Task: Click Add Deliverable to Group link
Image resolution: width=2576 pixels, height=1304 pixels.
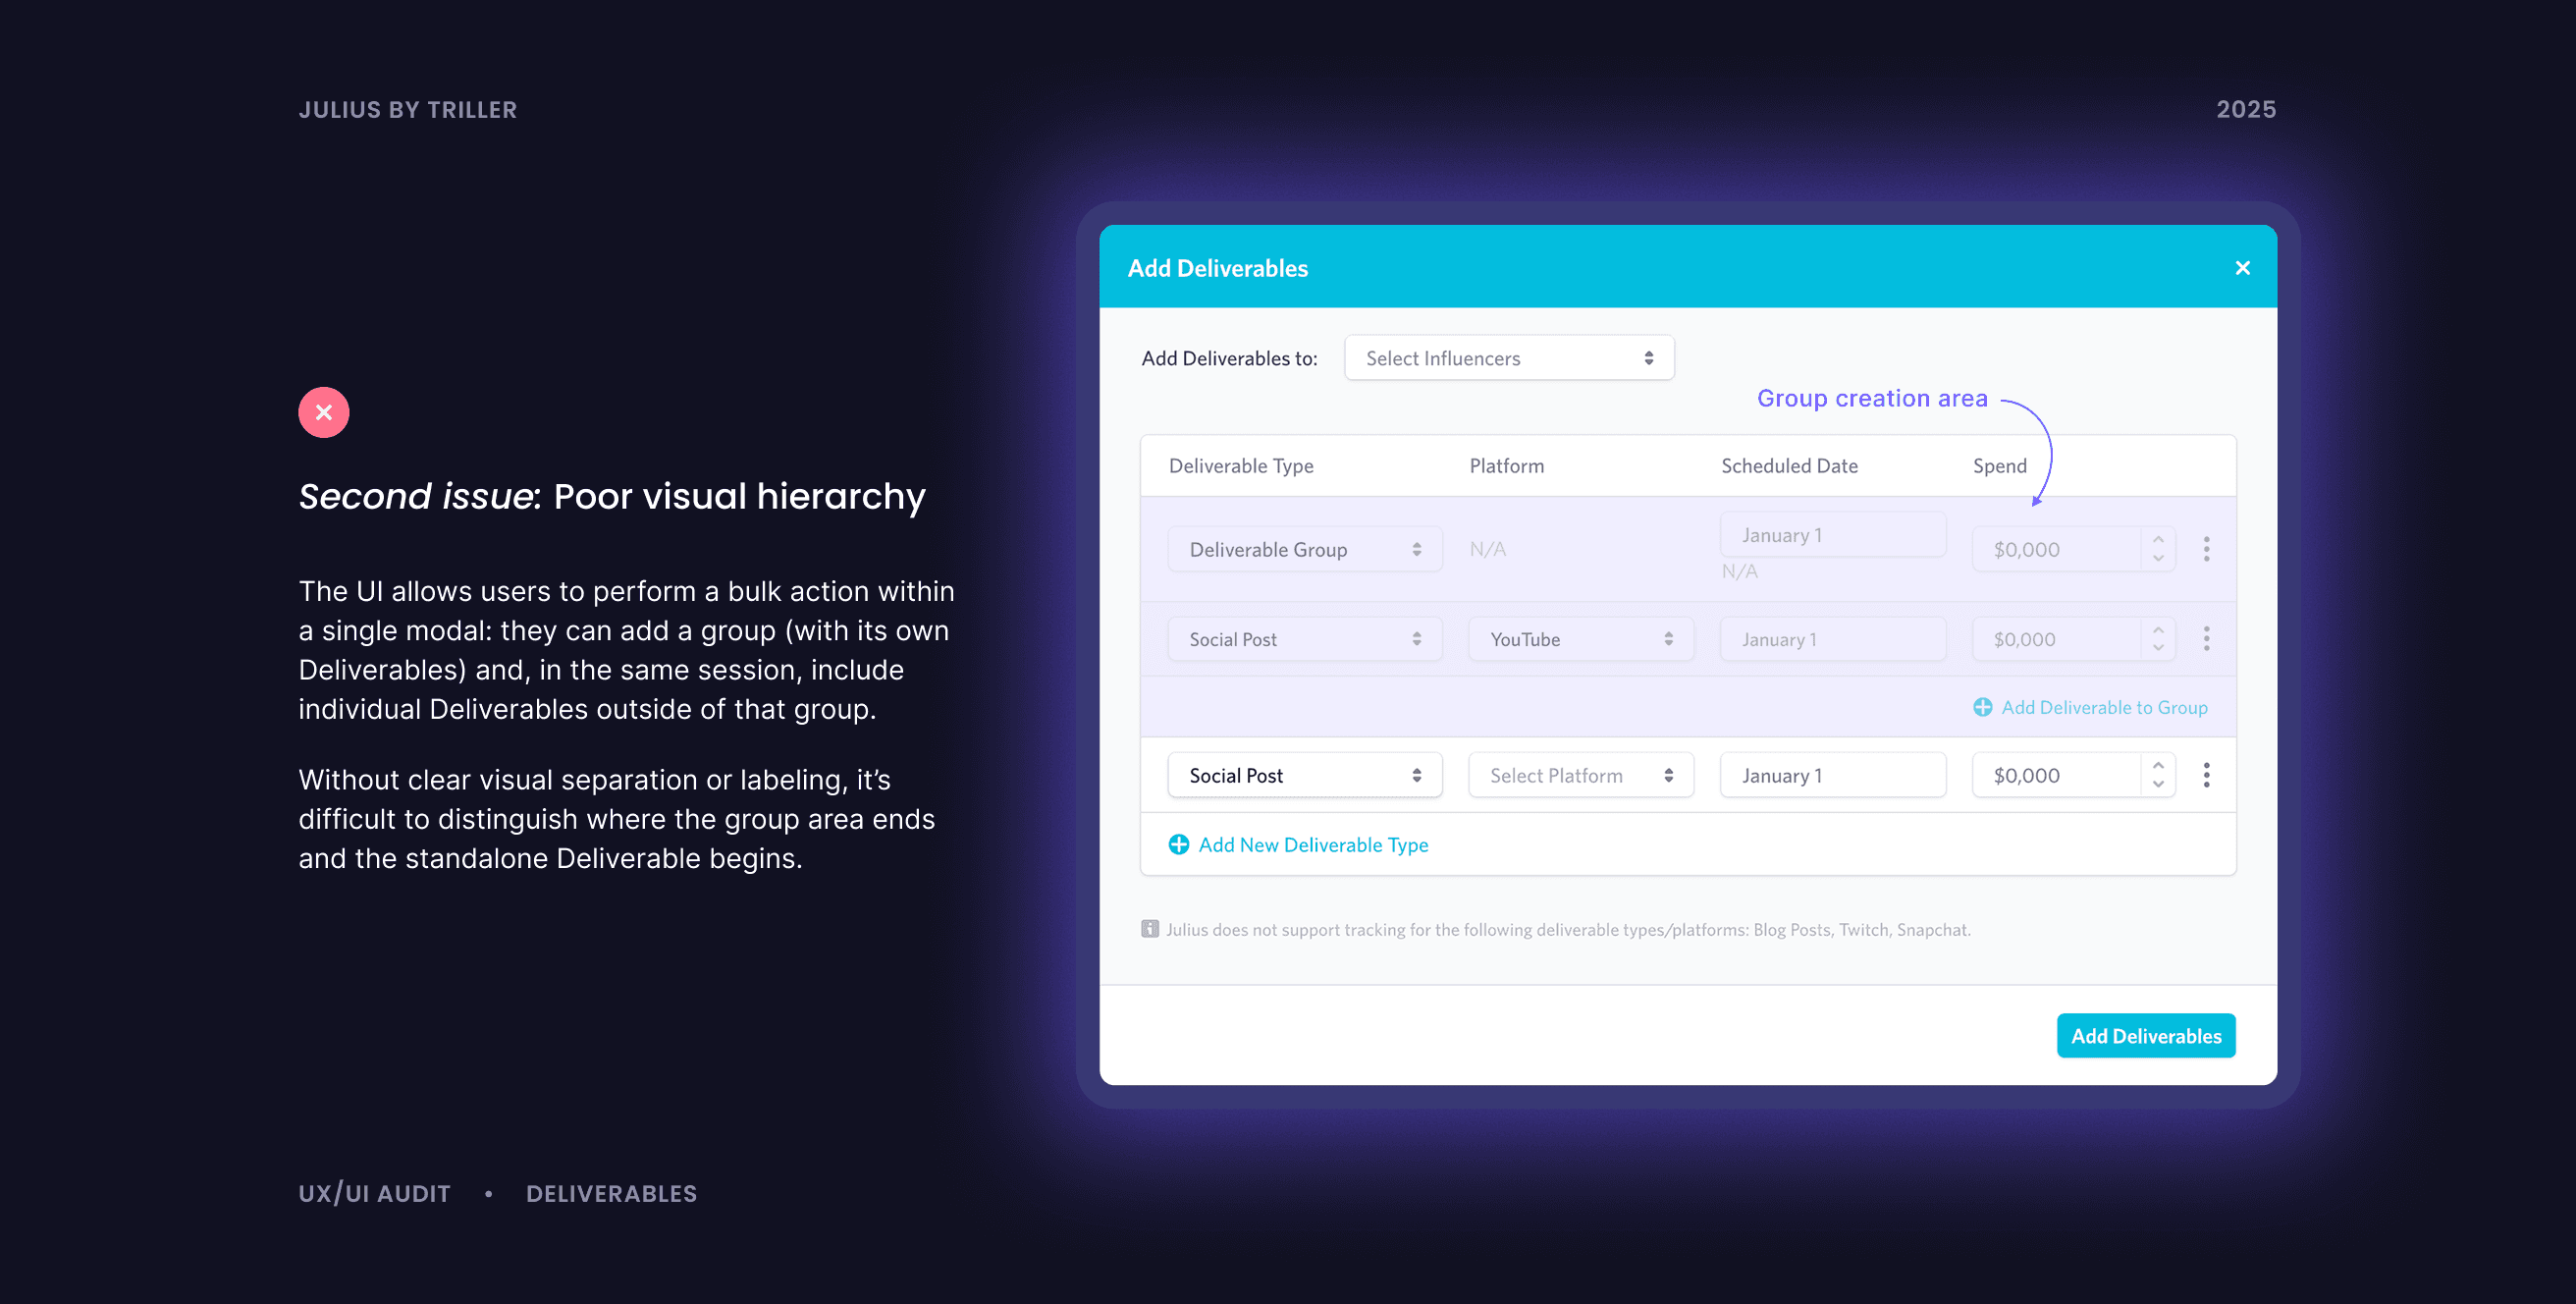Action: coord(2103,707)
